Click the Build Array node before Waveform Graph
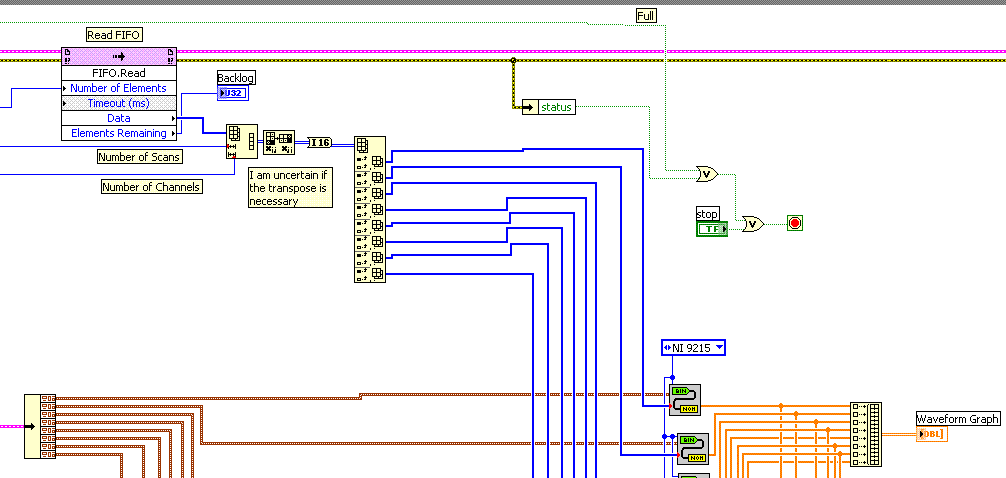 pyautogui.click(x=866, y=434)
